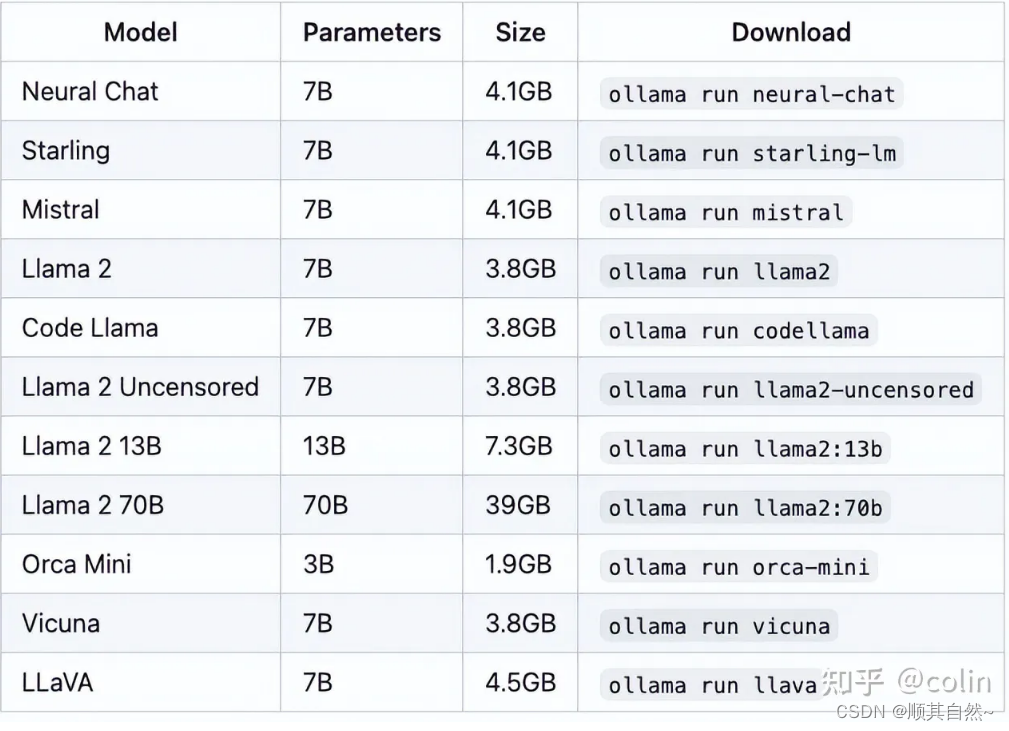Select the Llama 2 70B model name
This screenshot has width=1009, height=731.
93,505
